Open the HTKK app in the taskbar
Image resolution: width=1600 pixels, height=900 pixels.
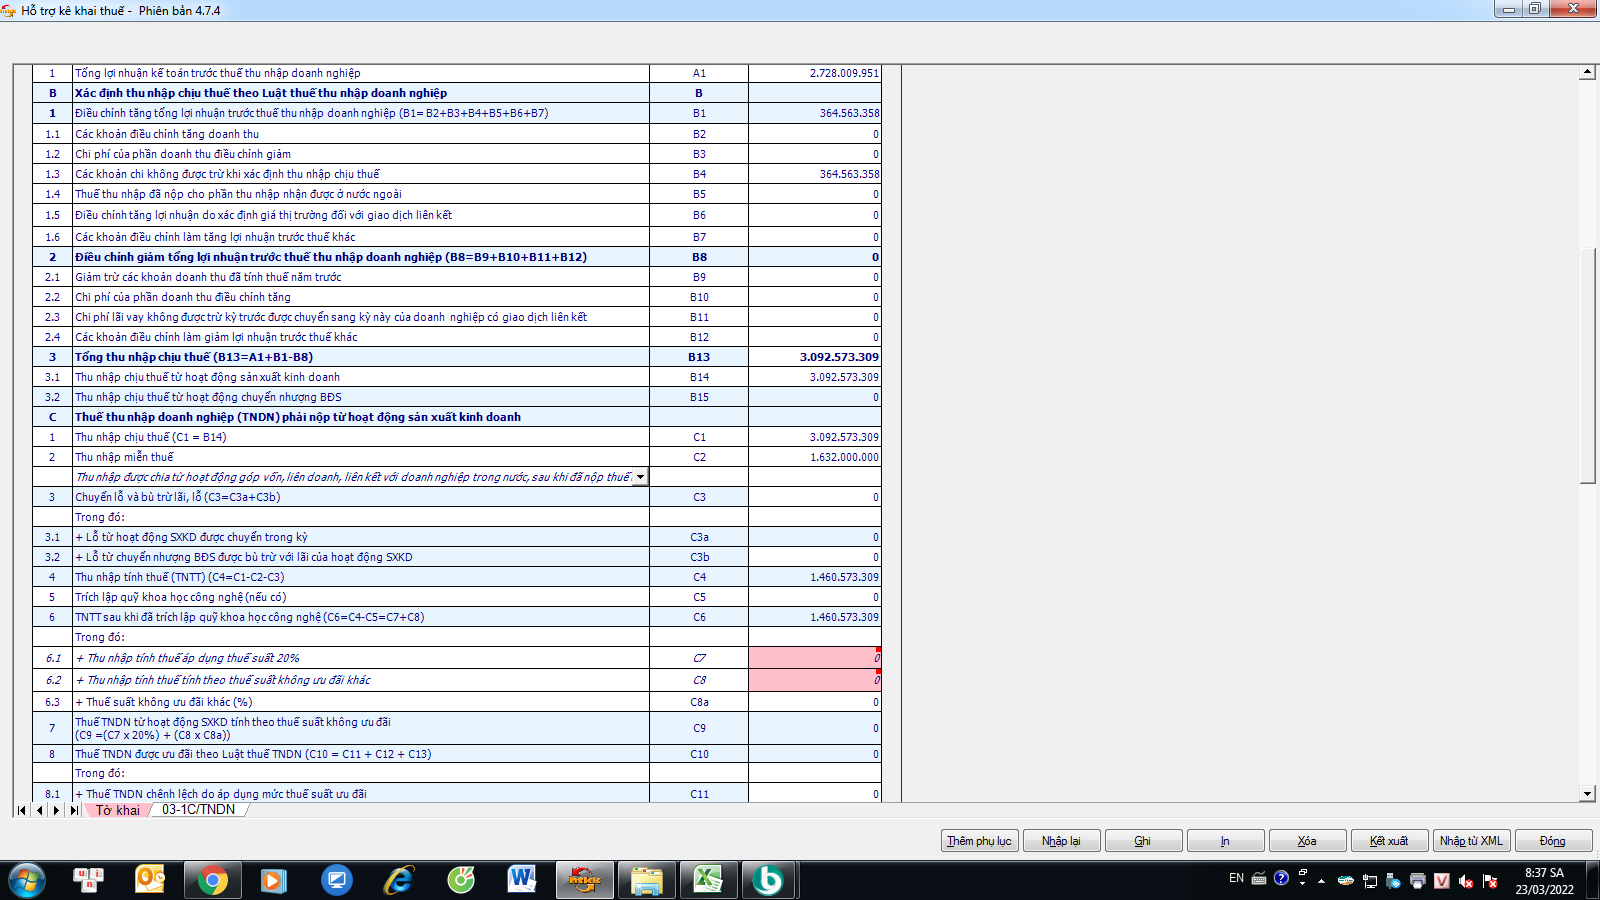pyautogui.click(x=584, y=880)
